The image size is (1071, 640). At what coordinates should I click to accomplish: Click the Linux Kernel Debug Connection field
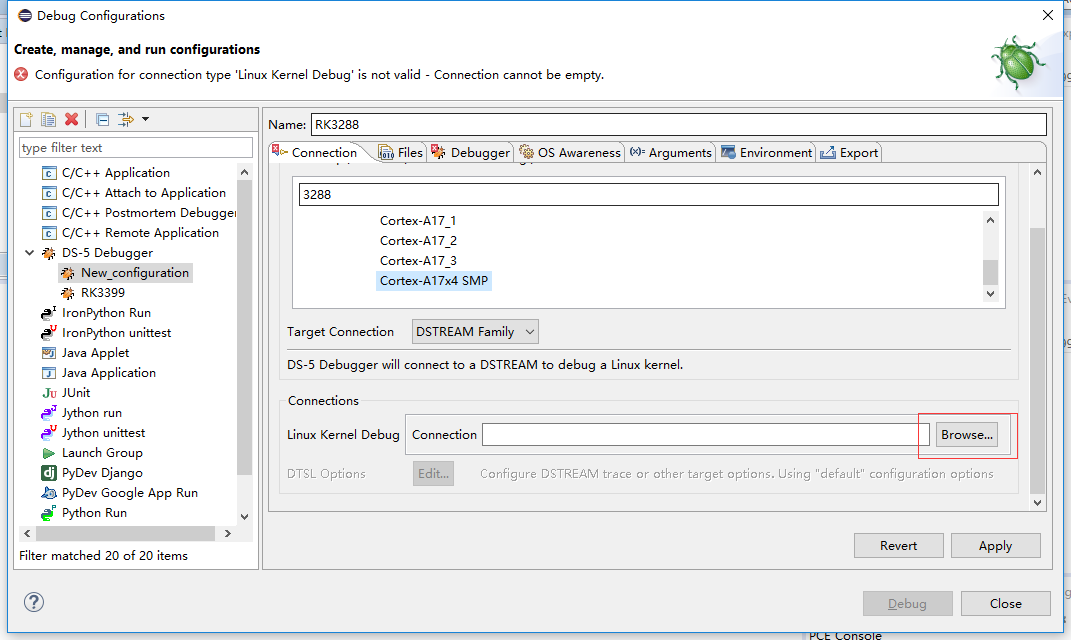tap(706, 434)
